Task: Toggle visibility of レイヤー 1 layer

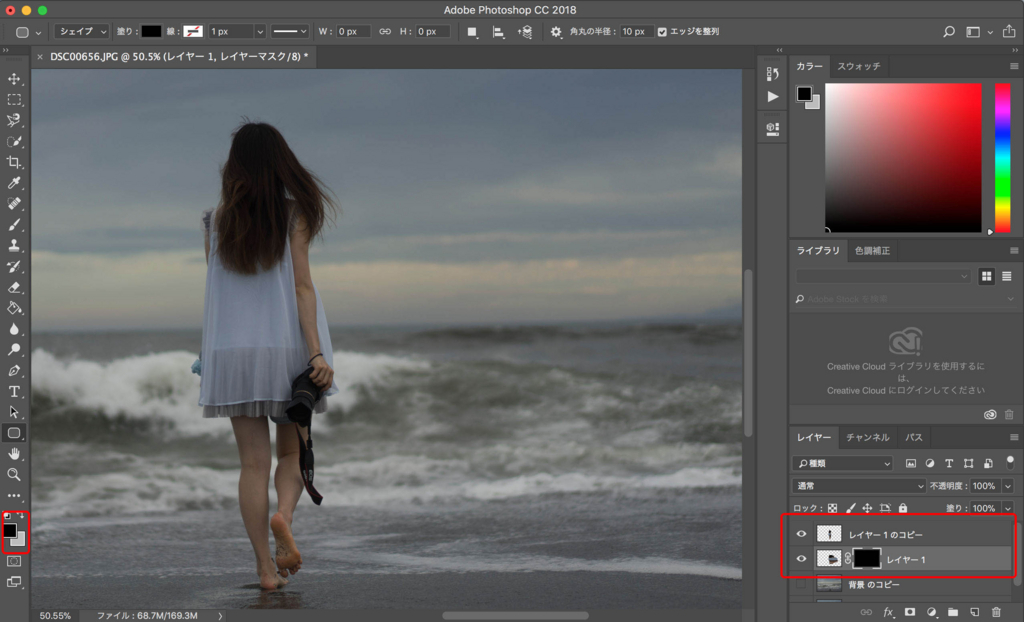Action: click(801, 559)
